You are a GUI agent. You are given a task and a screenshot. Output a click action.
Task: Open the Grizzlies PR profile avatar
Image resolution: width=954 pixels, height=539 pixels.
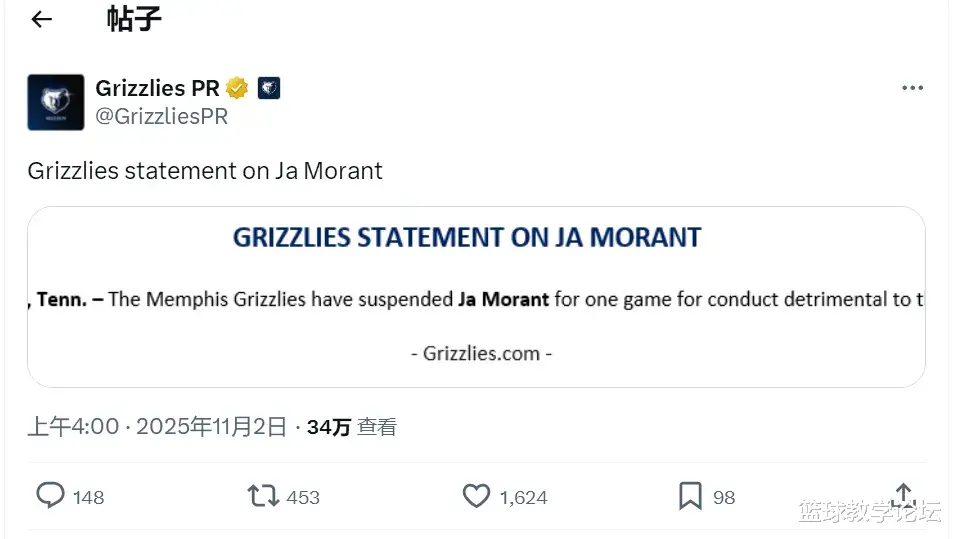[55, 102]
